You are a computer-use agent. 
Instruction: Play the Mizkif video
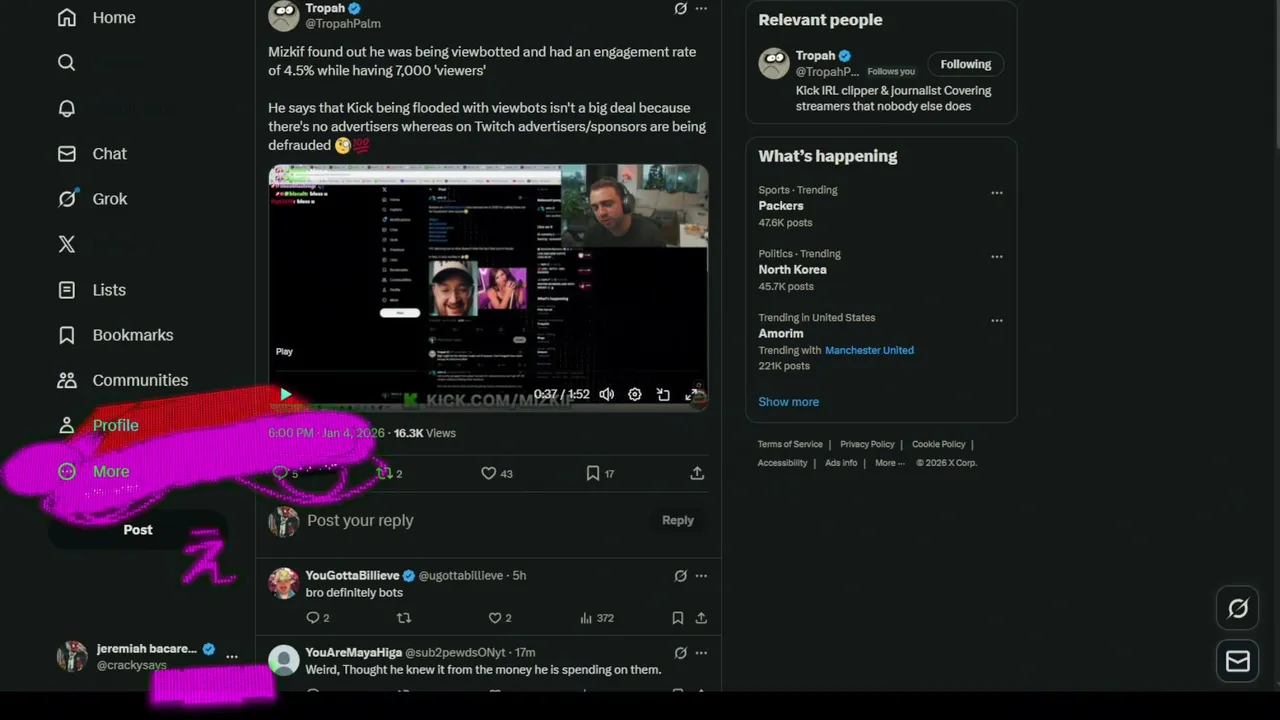point(286,395)
